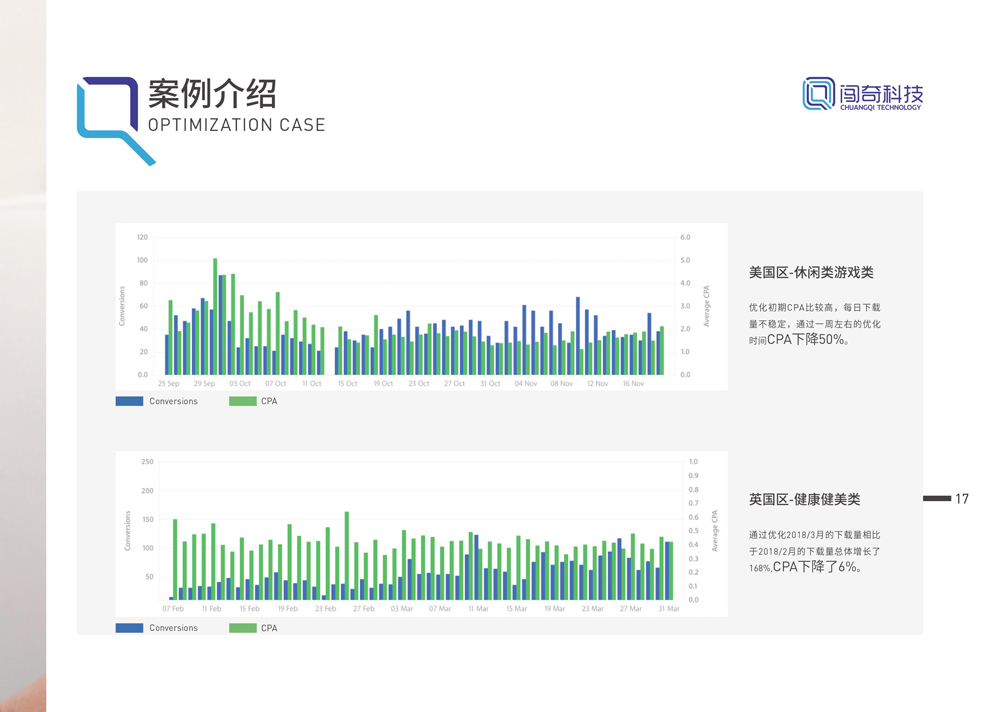Image resolution: width=1000 pixels, height=712 pixels.
Task: Click the green CPA swatch under the bottom chart
Action: [242, 628]
